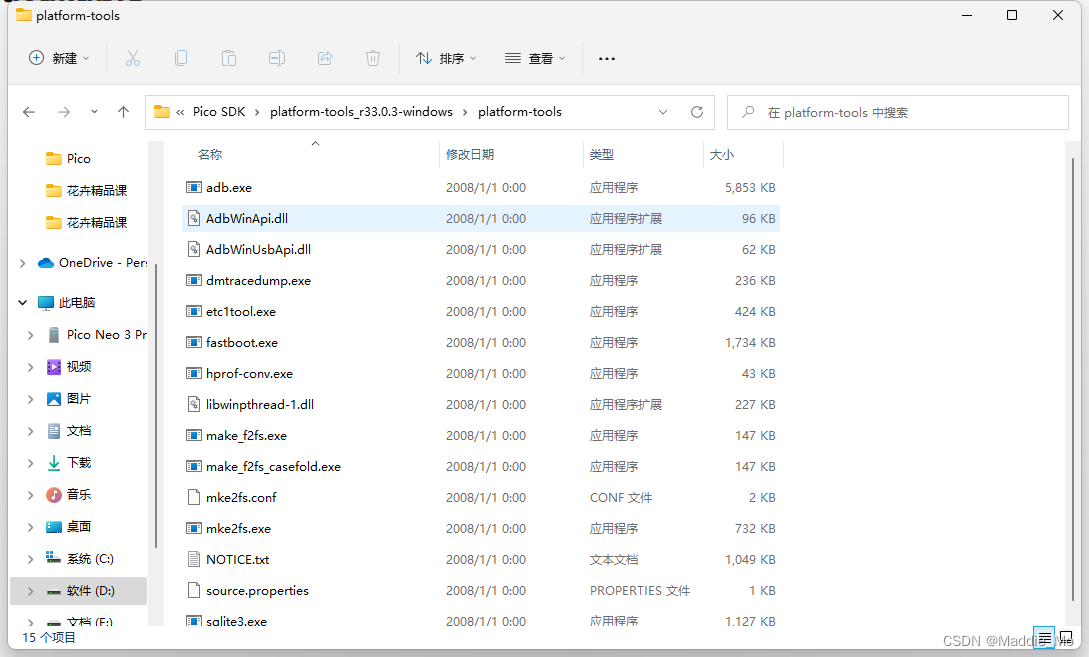The height and width of the screenshot is (657, 1089).
Task: Click Pico SDK in the address breadcrumb
Action: tap(219, 112)
